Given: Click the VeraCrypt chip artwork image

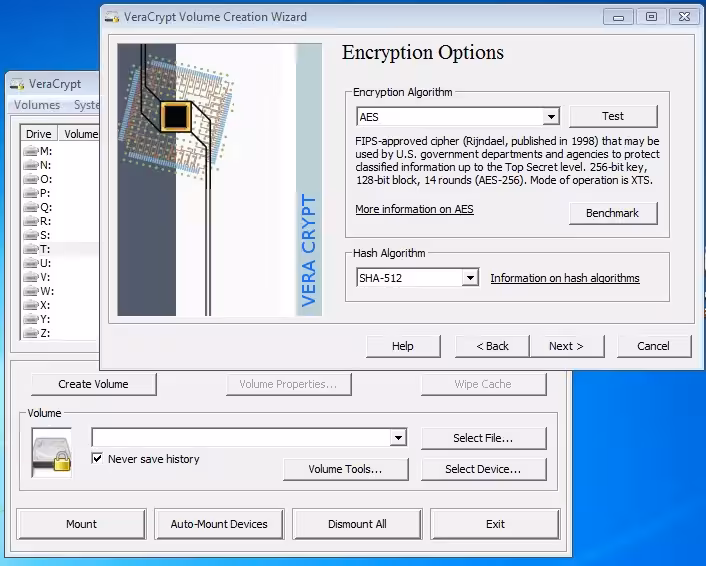Looking at the screenshot, I should tap(220, 180).
